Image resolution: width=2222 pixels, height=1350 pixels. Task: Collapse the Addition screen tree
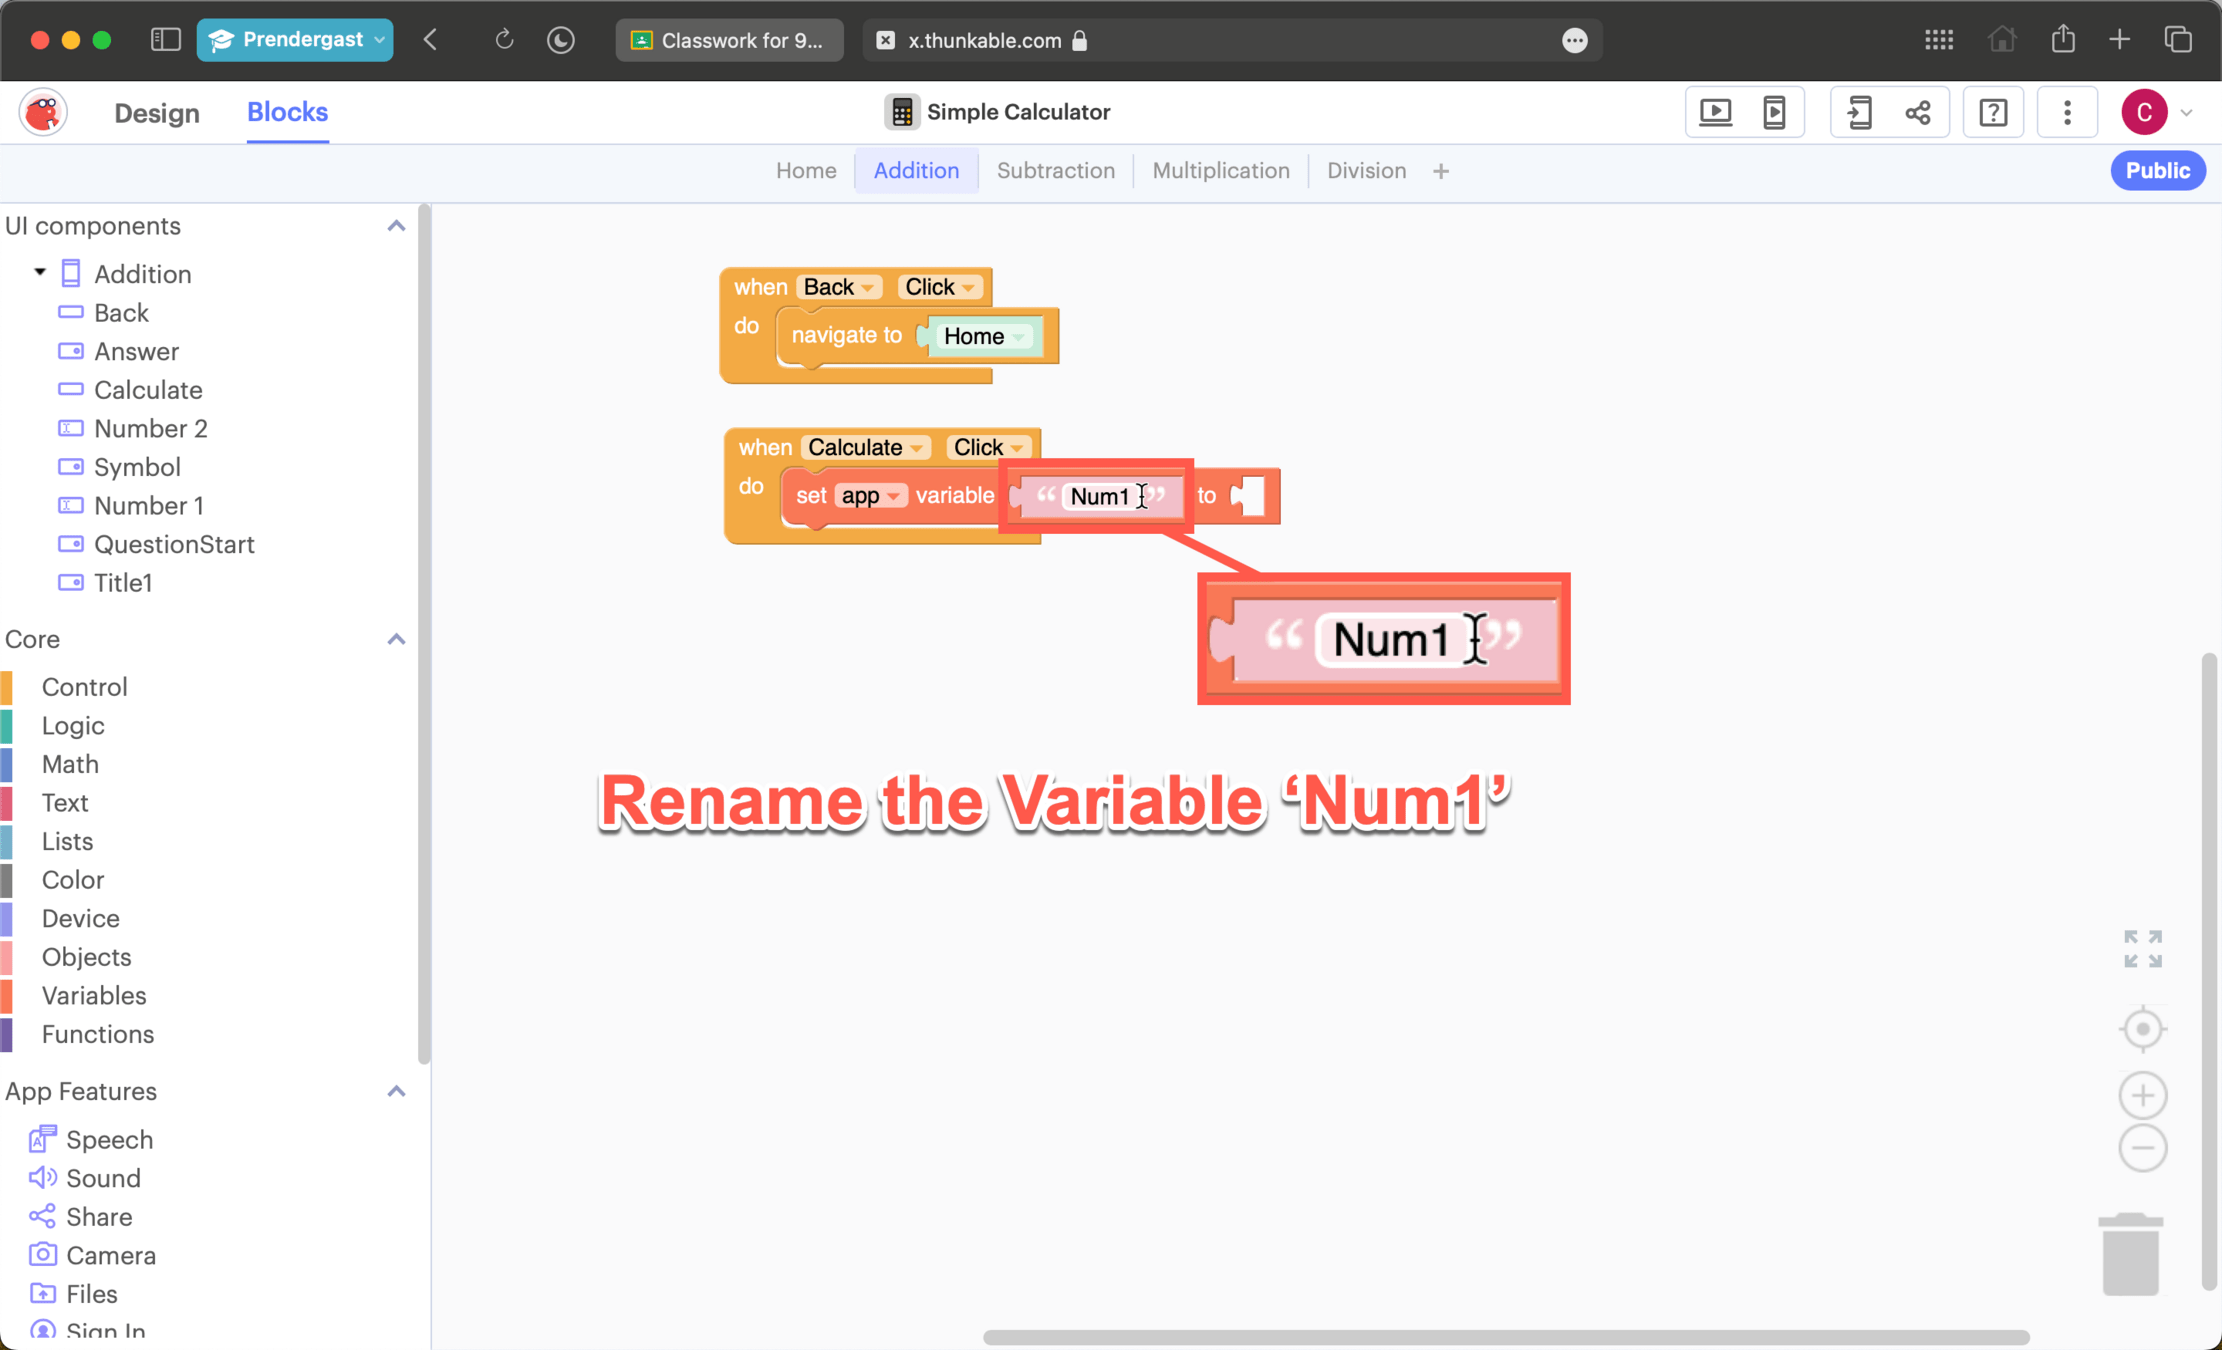tap(40, 273)
